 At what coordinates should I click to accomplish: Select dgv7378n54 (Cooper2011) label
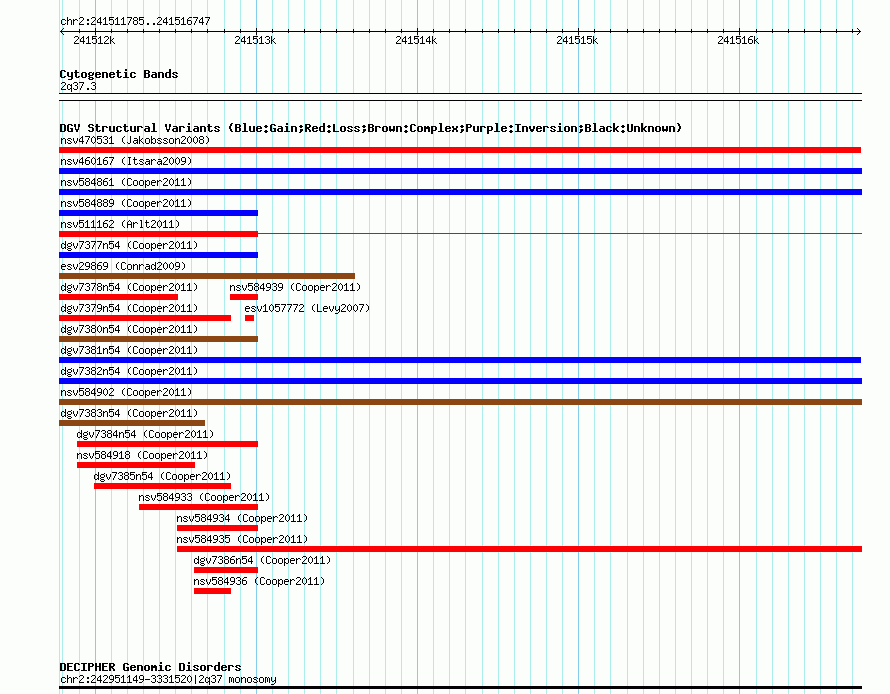click(x=129, y=287)
